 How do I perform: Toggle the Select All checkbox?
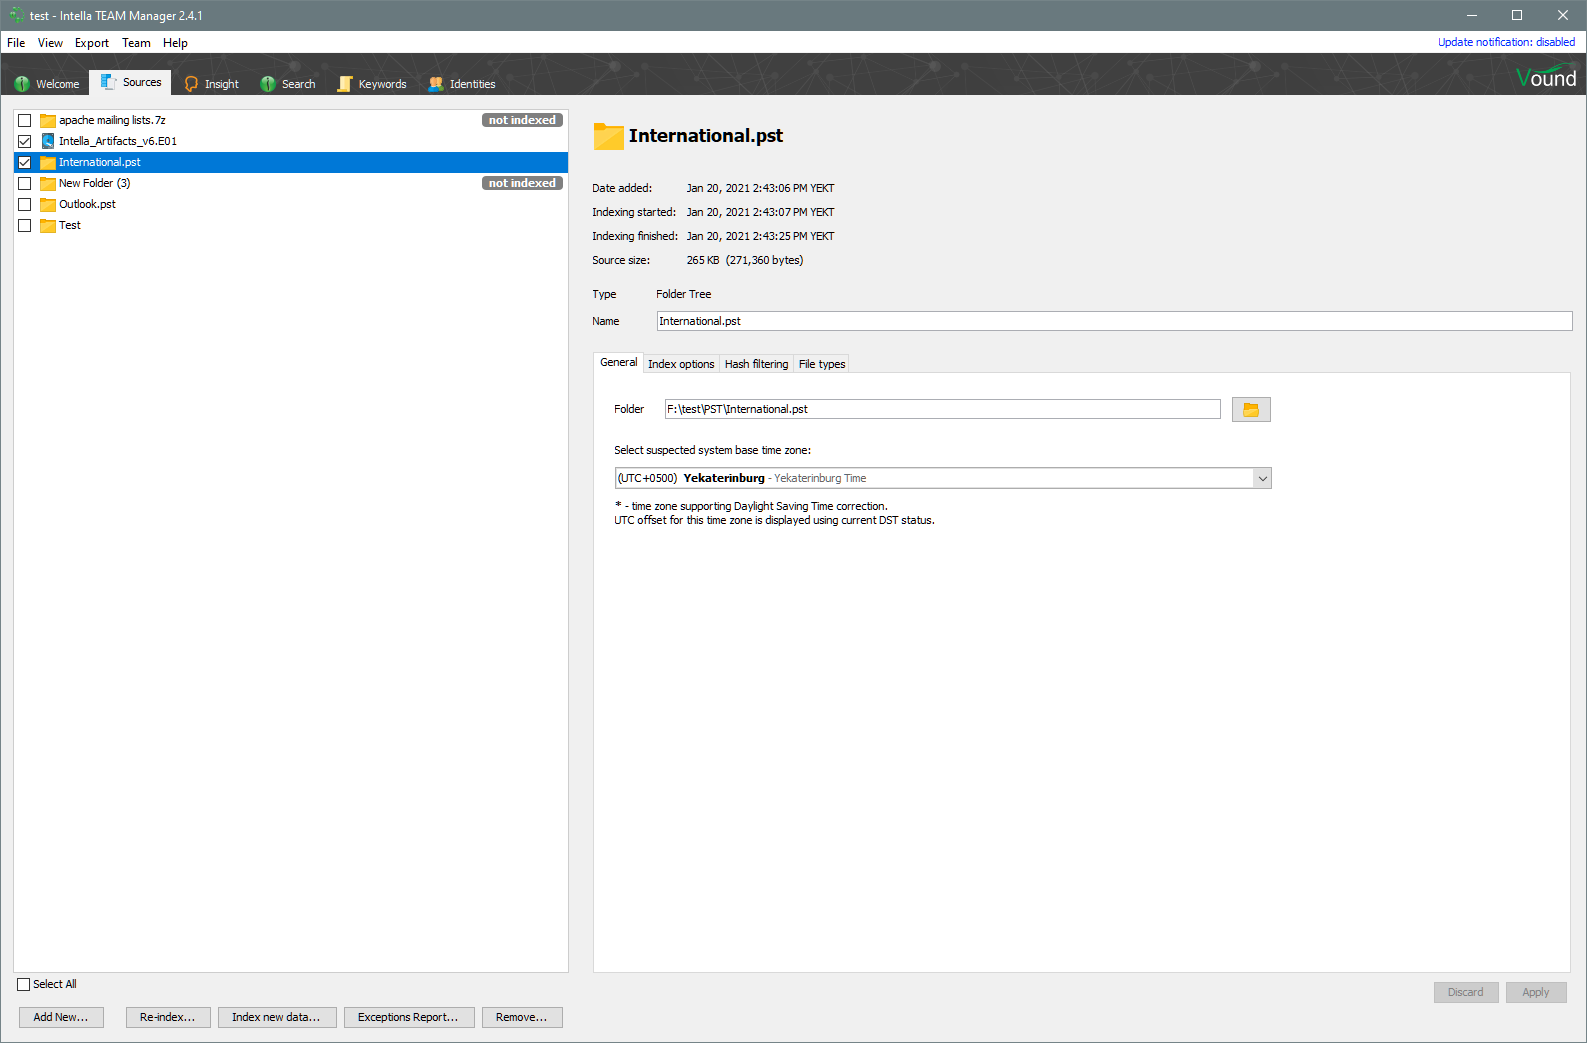(24, 984)
